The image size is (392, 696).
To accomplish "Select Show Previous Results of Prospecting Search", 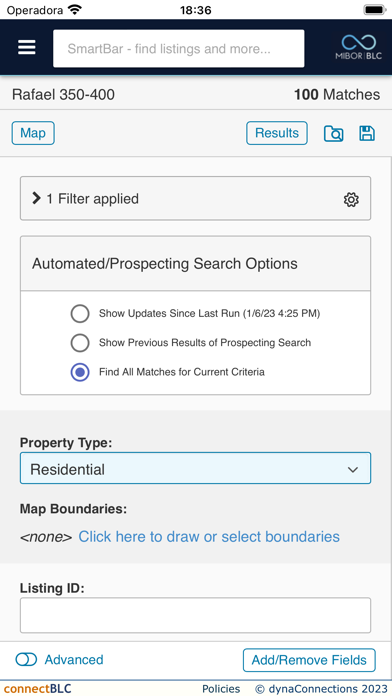I will (80, 343).
